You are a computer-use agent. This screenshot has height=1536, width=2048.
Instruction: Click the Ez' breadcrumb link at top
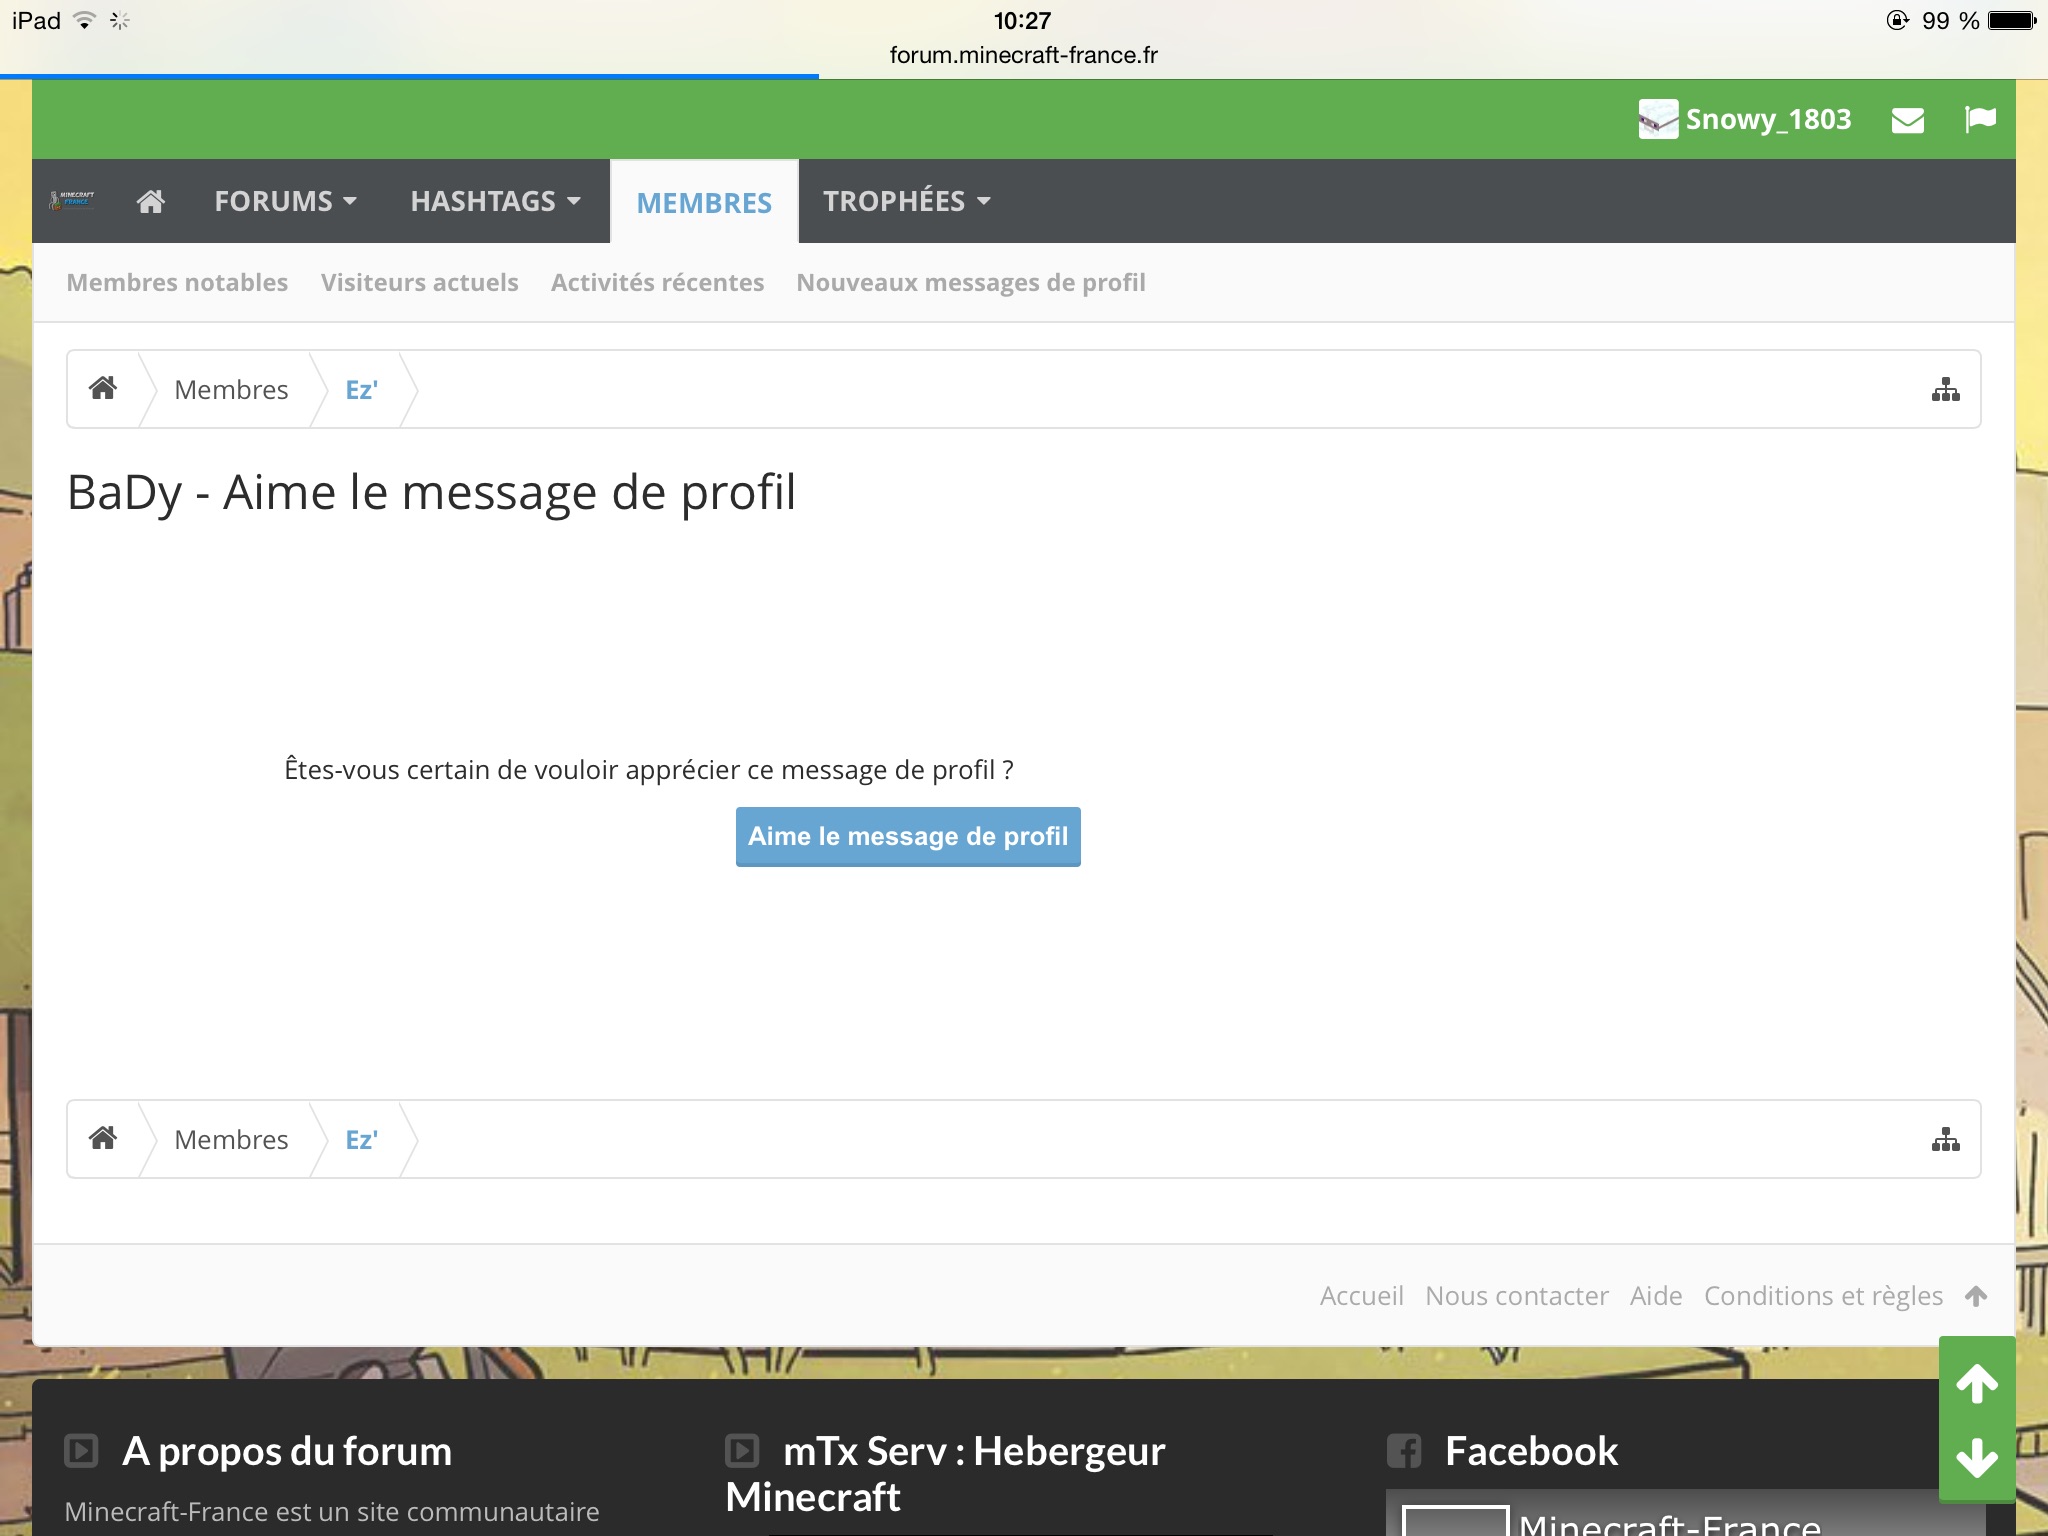(361, 390)
